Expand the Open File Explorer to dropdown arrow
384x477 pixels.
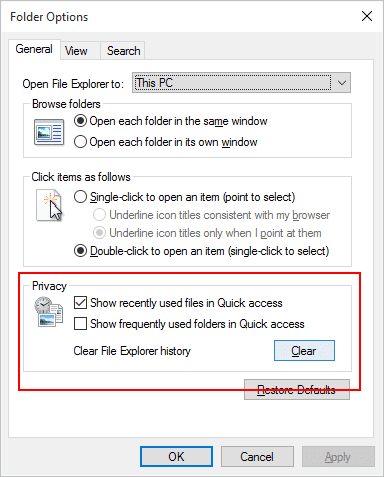(342, 83)
